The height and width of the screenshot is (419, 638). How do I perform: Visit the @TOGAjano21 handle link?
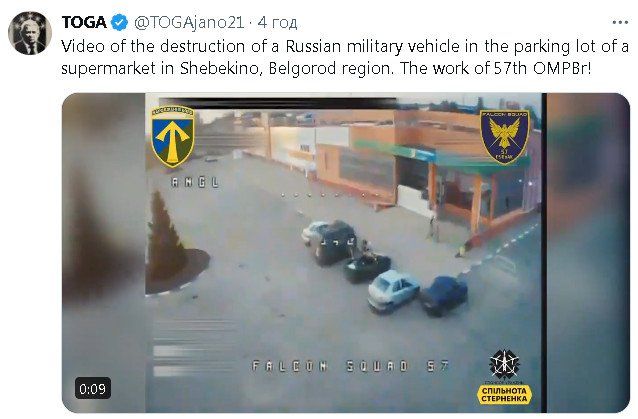[189, 22]
